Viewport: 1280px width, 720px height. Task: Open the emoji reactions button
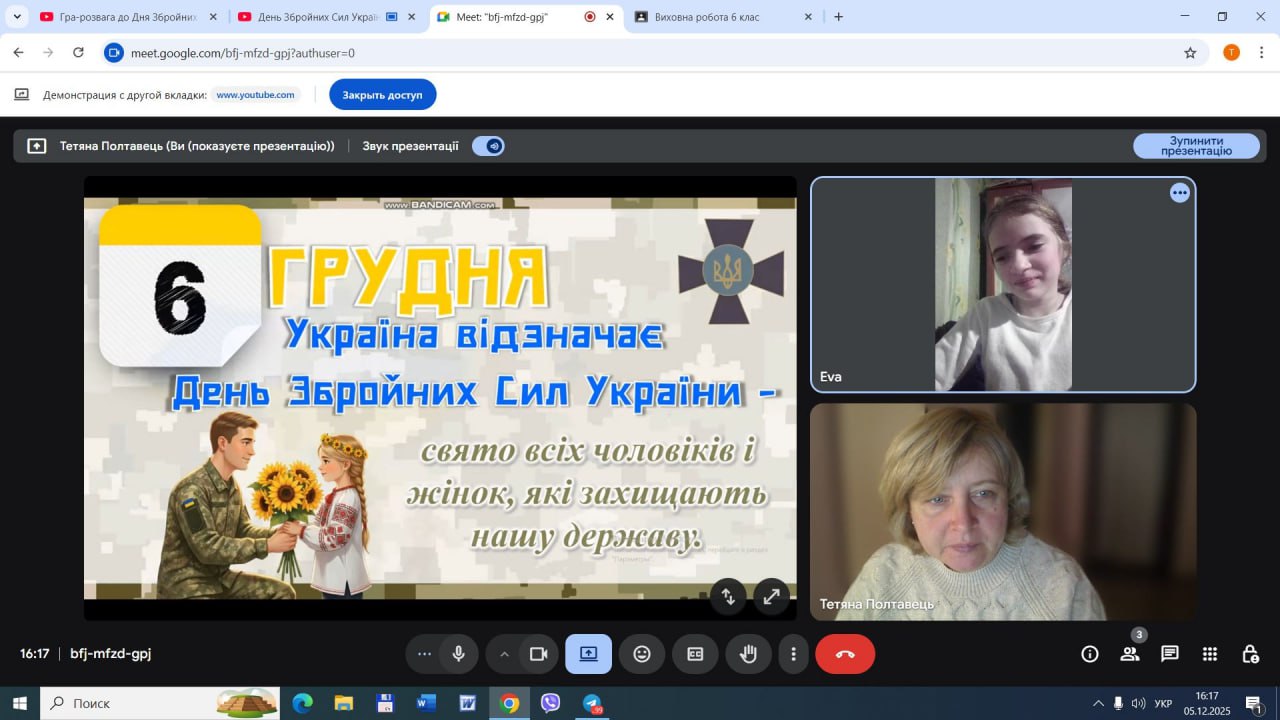(x=642, y=654)
